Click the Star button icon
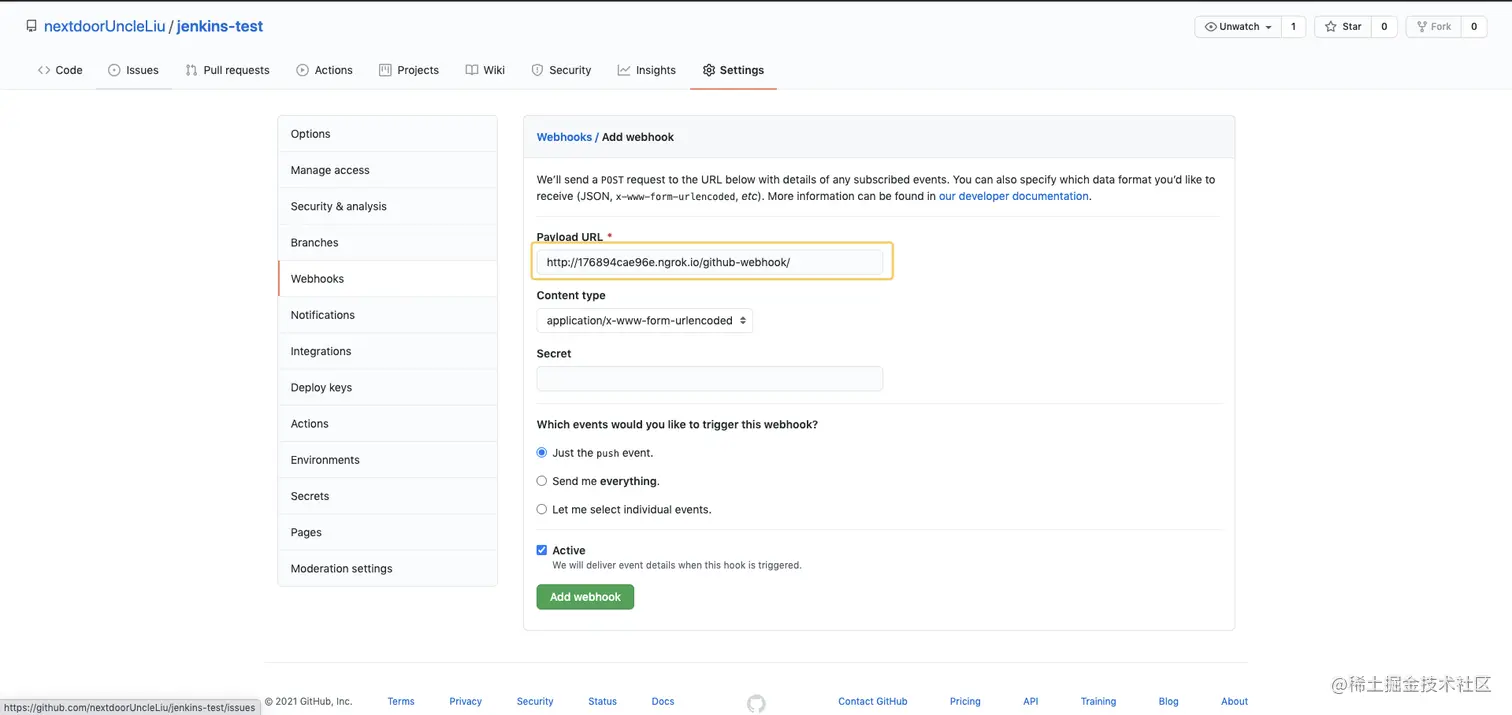Image resolution: width=1512 pixels, height=715 pixels. pos(1331,27)
